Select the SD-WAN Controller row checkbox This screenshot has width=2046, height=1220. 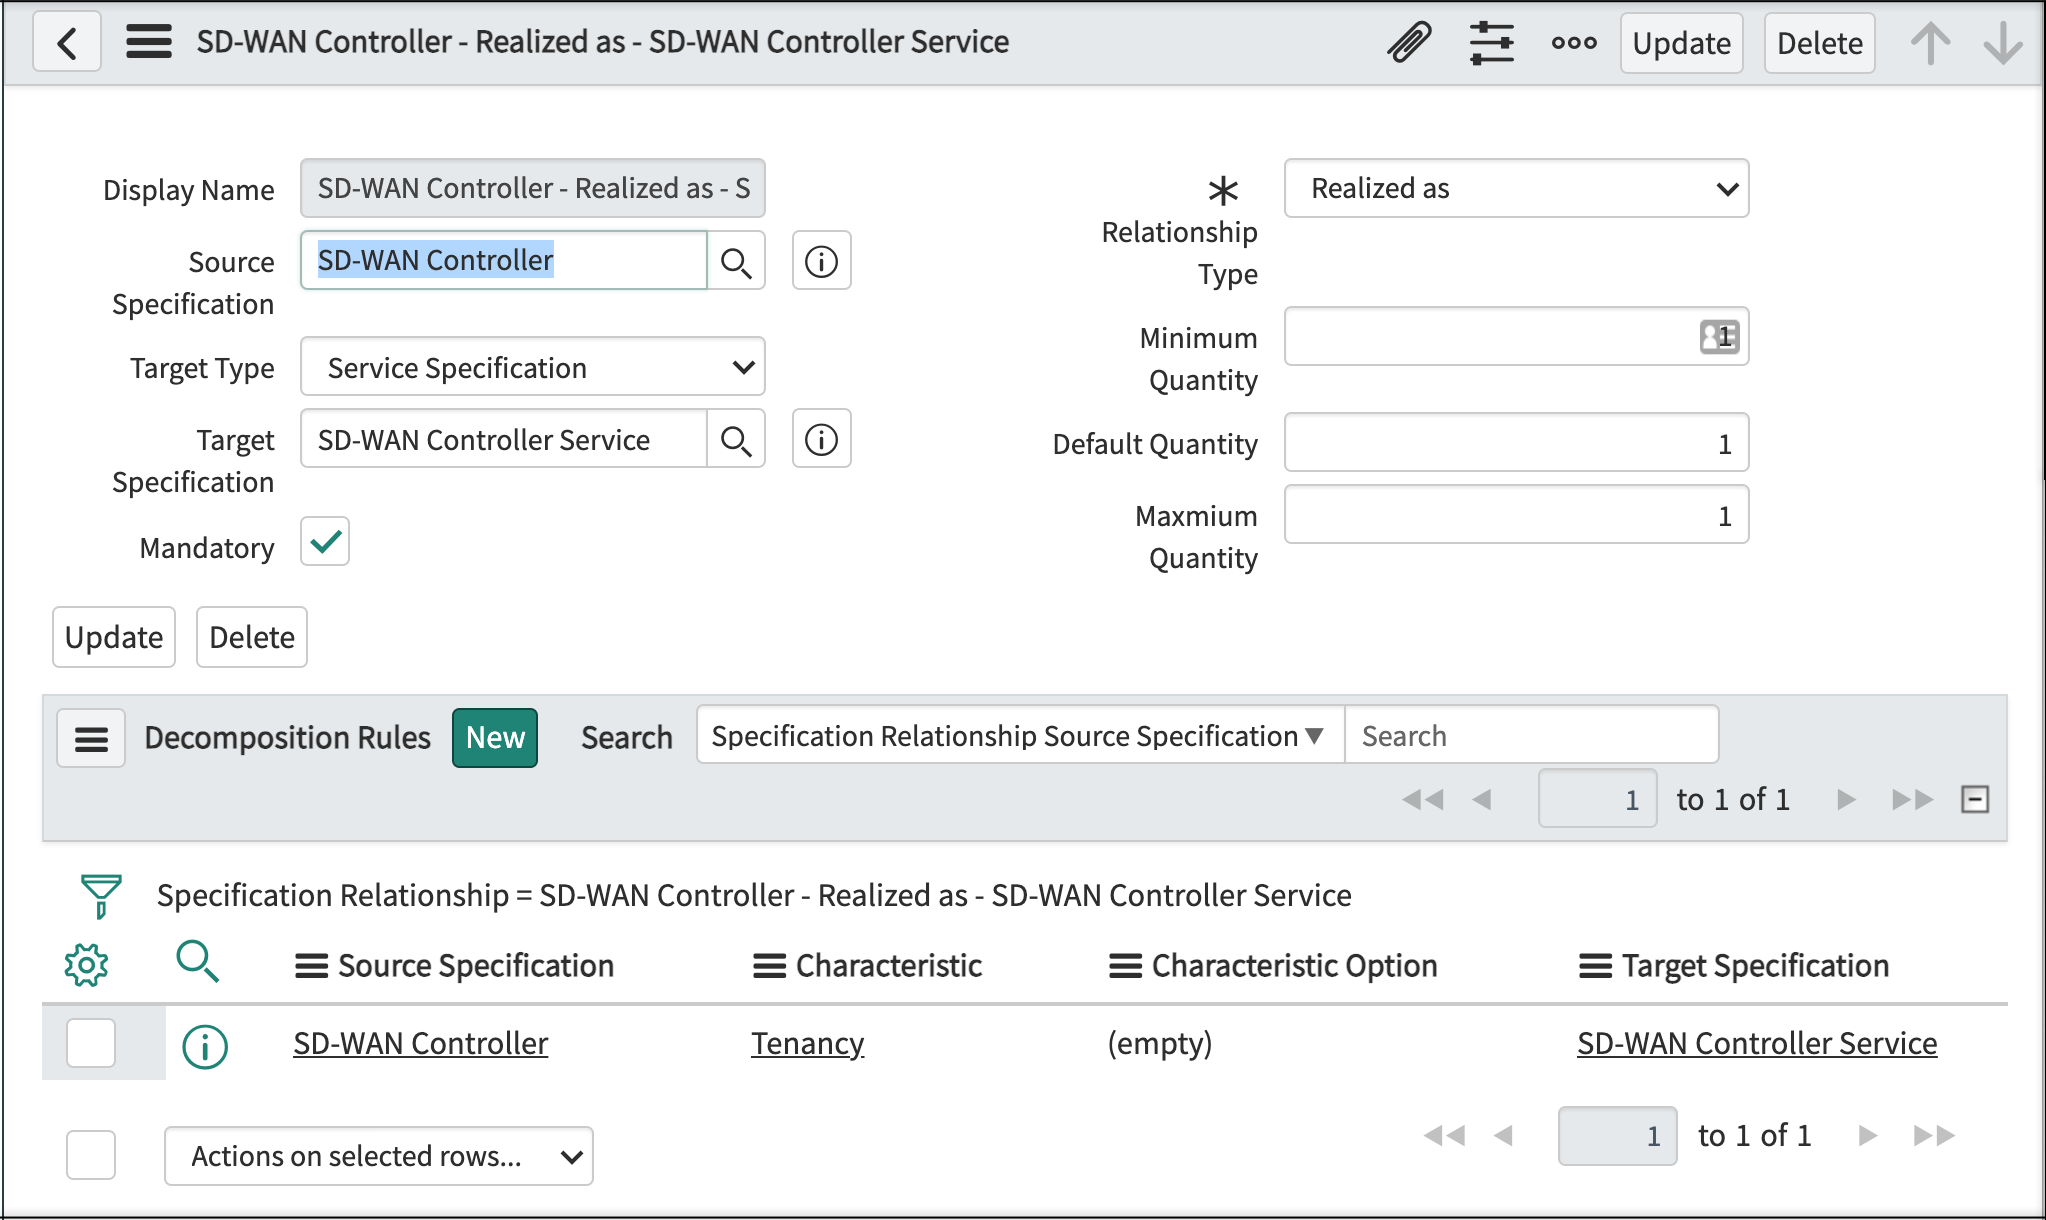tap(91, 1043)
